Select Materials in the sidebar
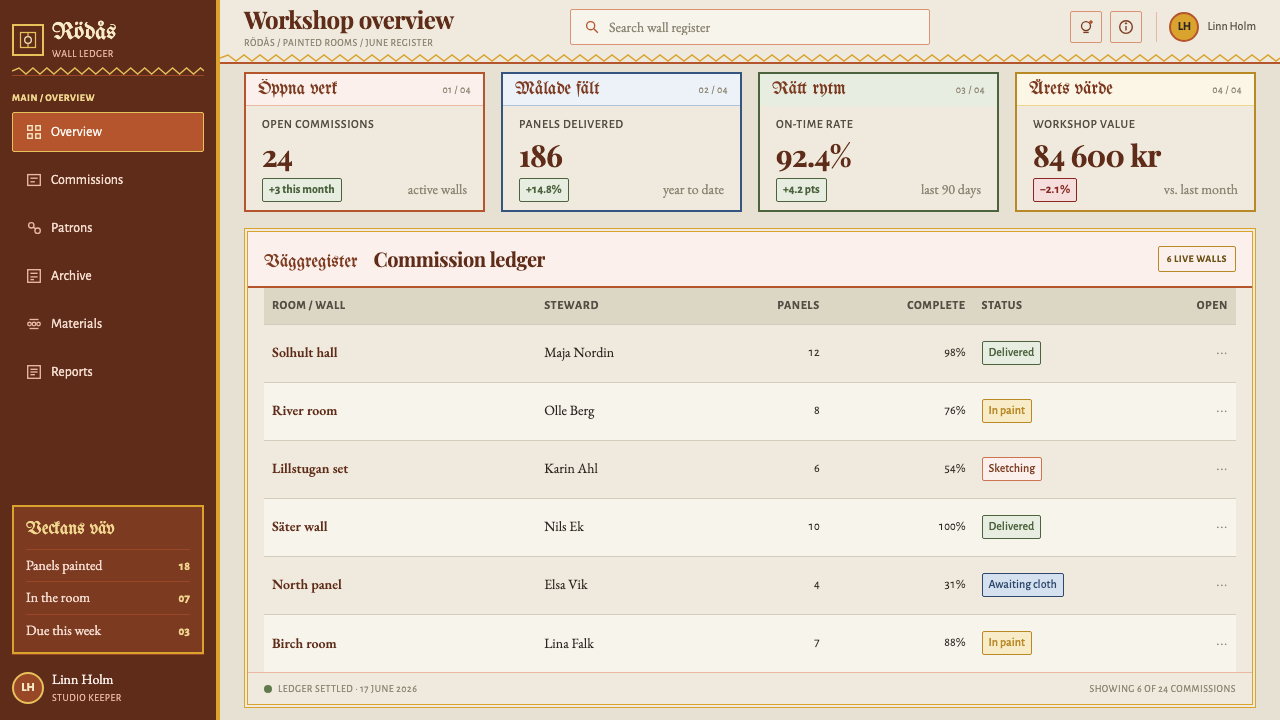Screen dimensions: 1280x720 (108, 324)
